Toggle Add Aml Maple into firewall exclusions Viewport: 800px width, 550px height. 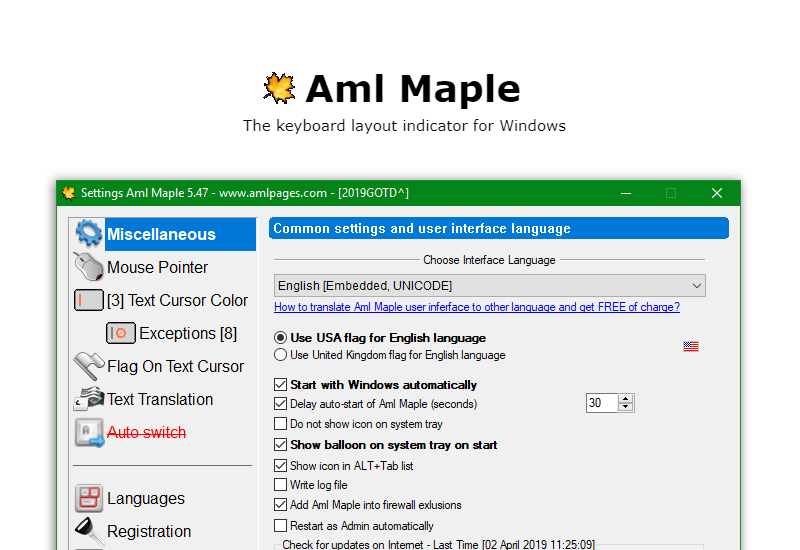[x=280, y=505]
